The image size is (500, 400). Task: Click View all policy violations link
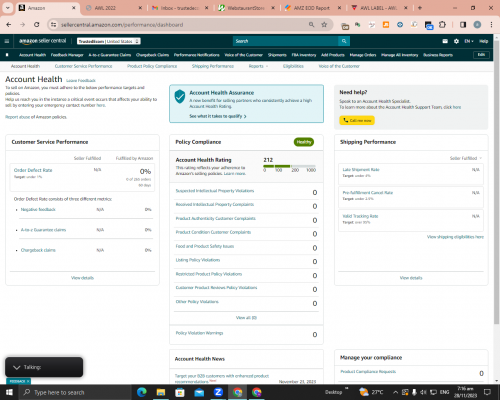[246, 318]
